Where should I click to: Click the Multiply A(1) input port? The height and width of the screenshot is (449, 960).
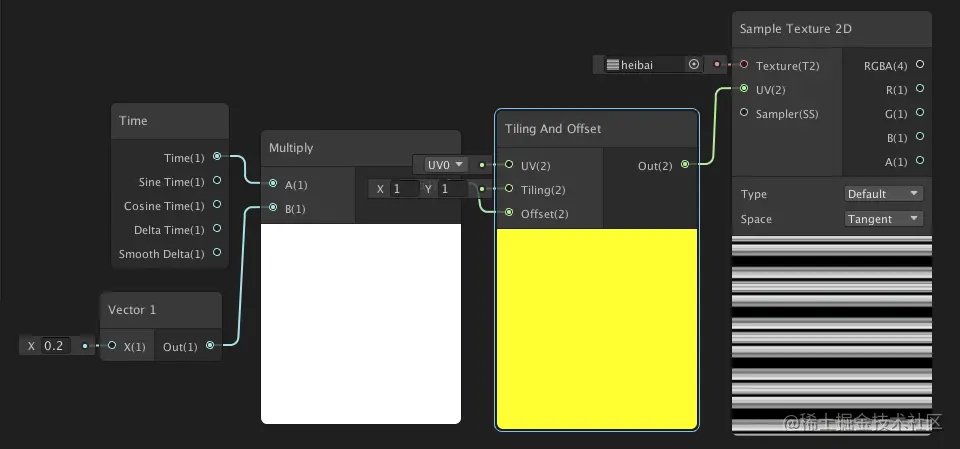pos(273,184)
